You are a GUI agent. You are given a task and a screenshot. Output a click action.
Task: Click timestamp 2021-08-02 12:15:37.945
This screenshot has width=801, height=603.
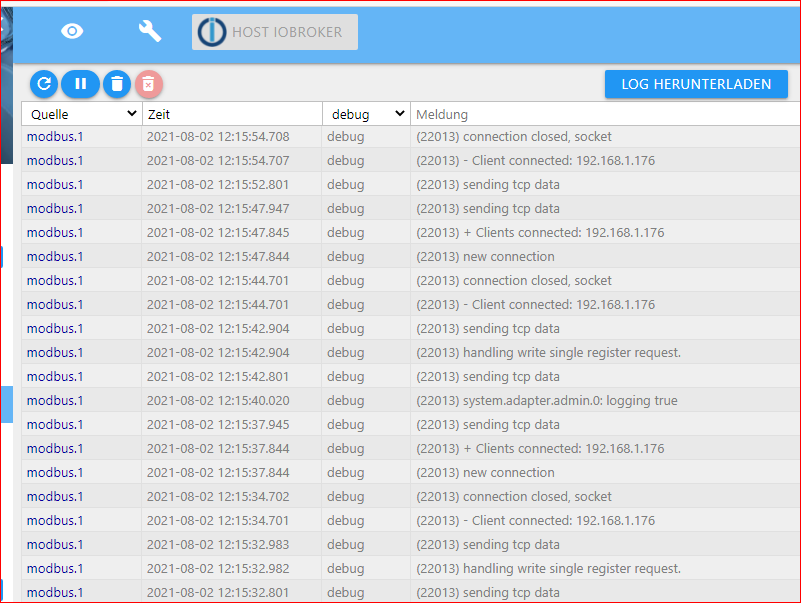point(218,425)
